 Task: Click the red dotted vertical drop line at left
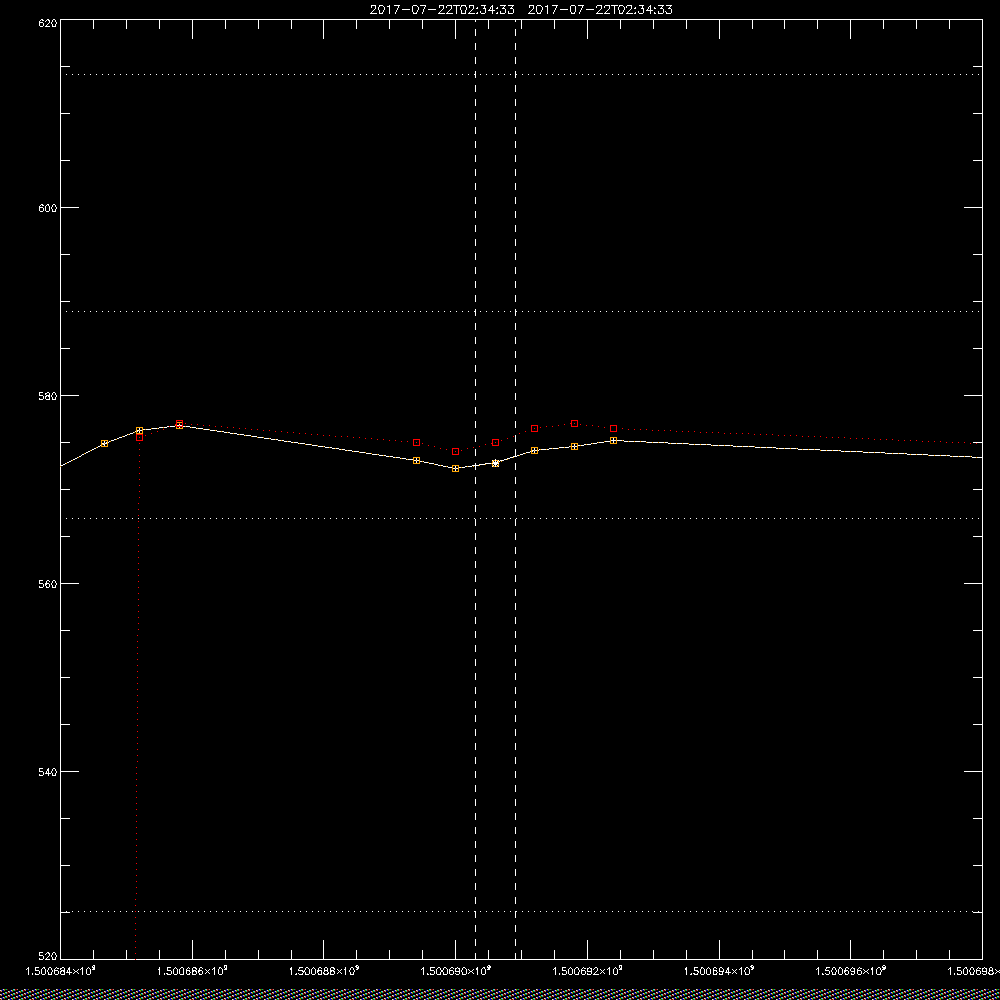[137, 698]
